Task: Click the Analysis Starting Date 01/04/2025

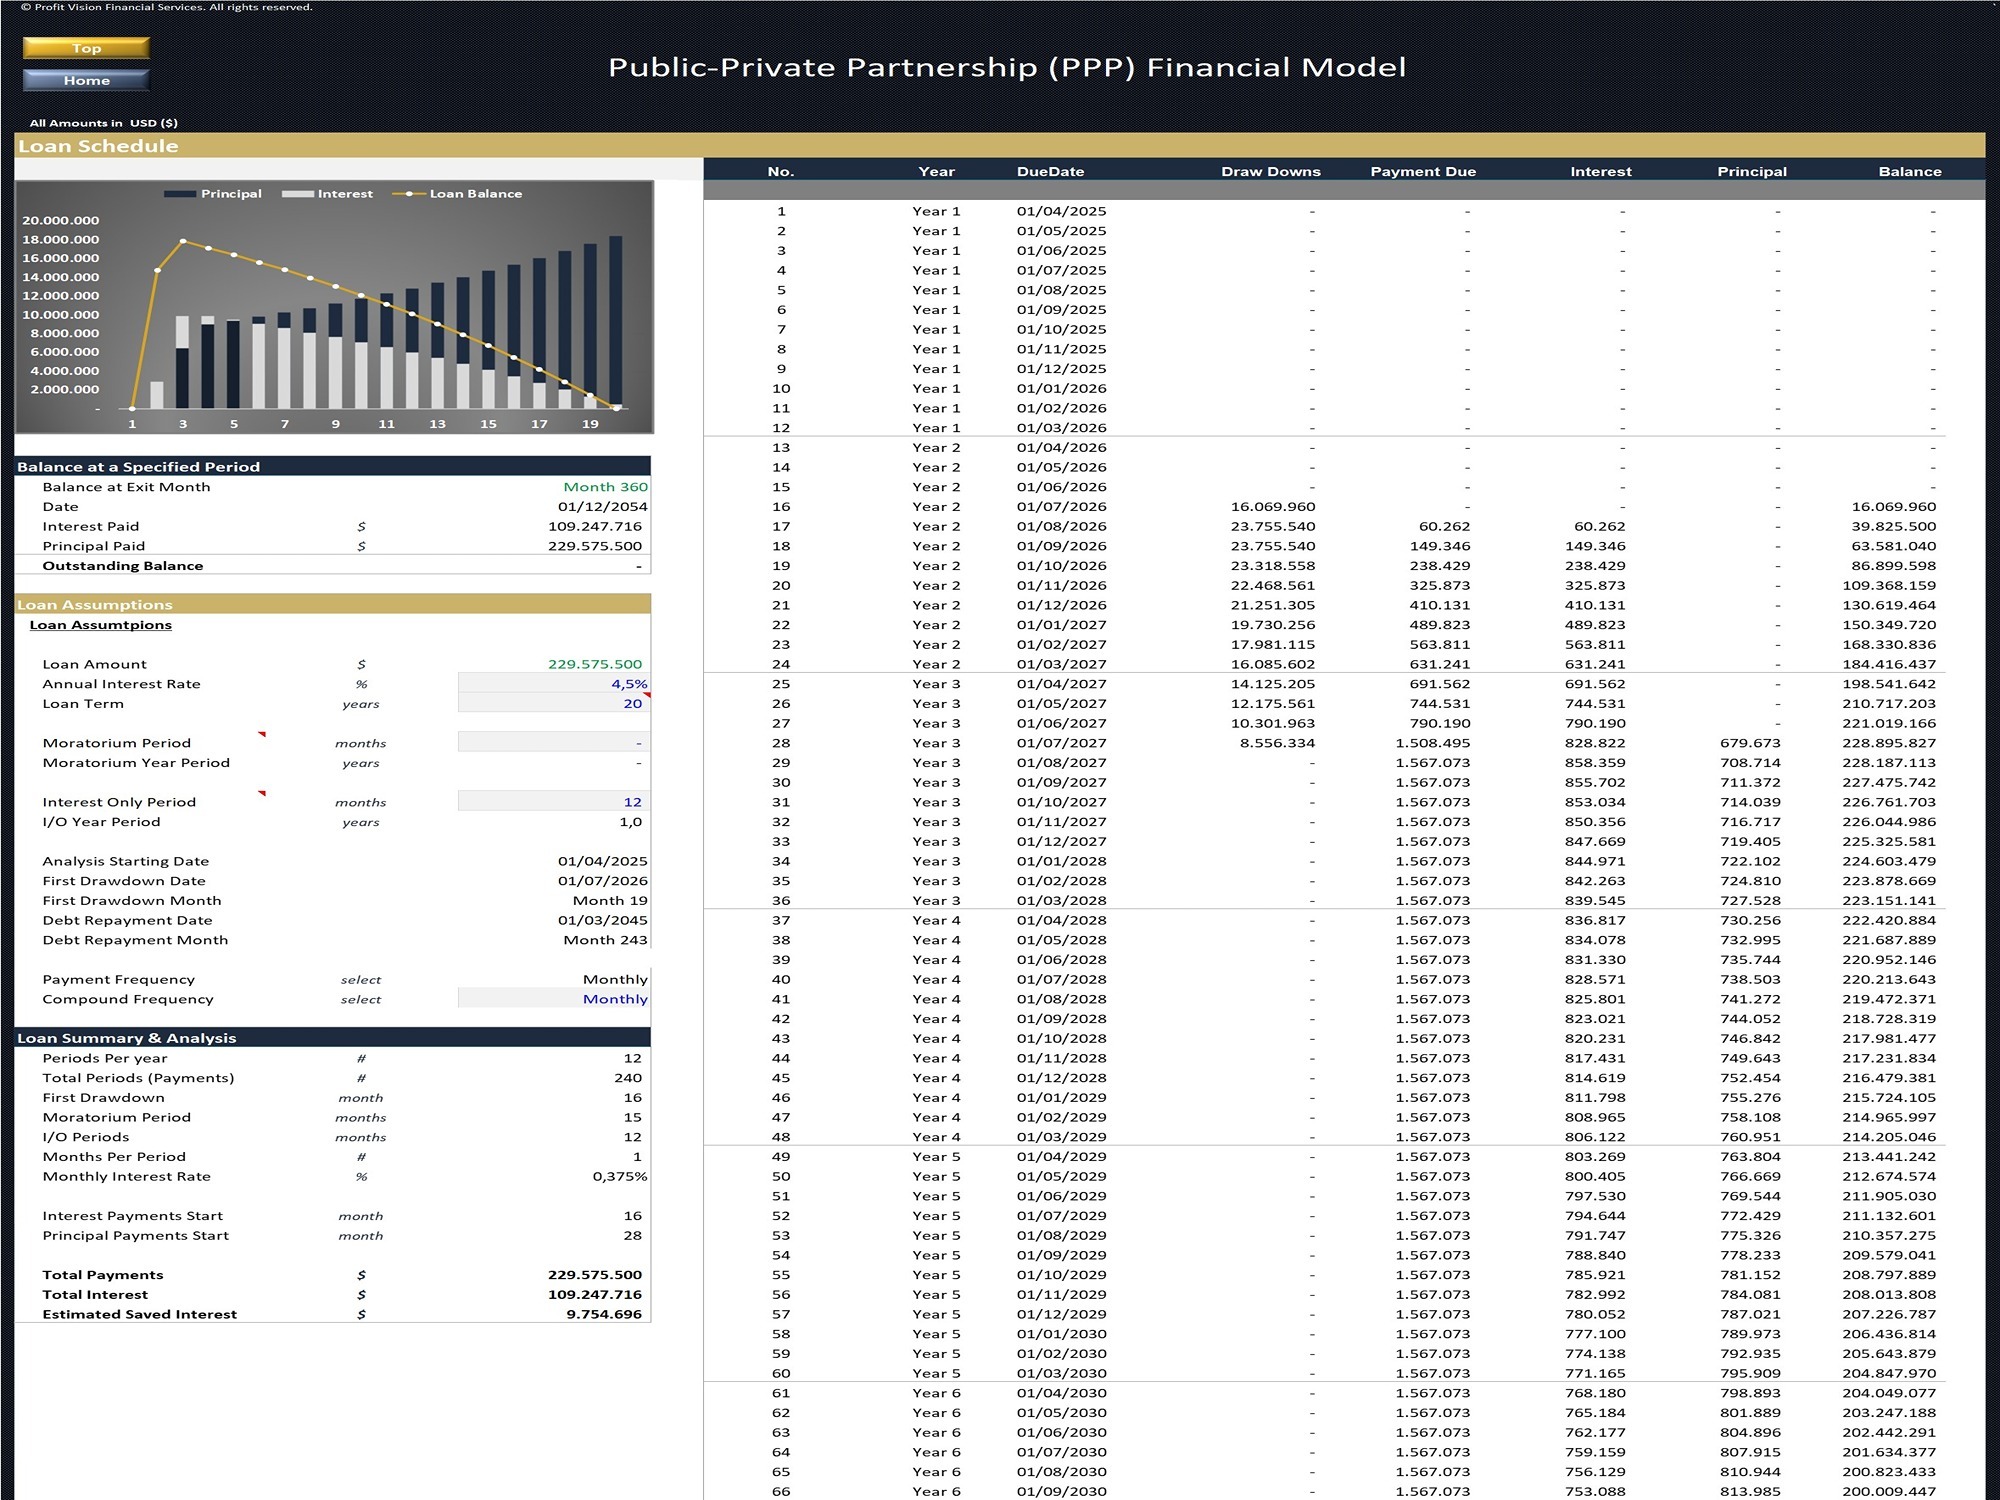Action: pos(602,860)
